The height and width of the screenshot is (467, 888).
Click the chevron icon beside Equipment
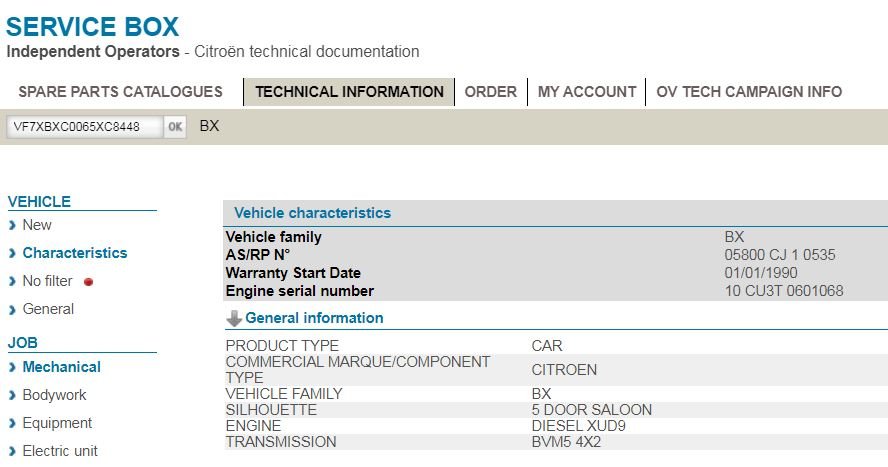coord(12,423)
